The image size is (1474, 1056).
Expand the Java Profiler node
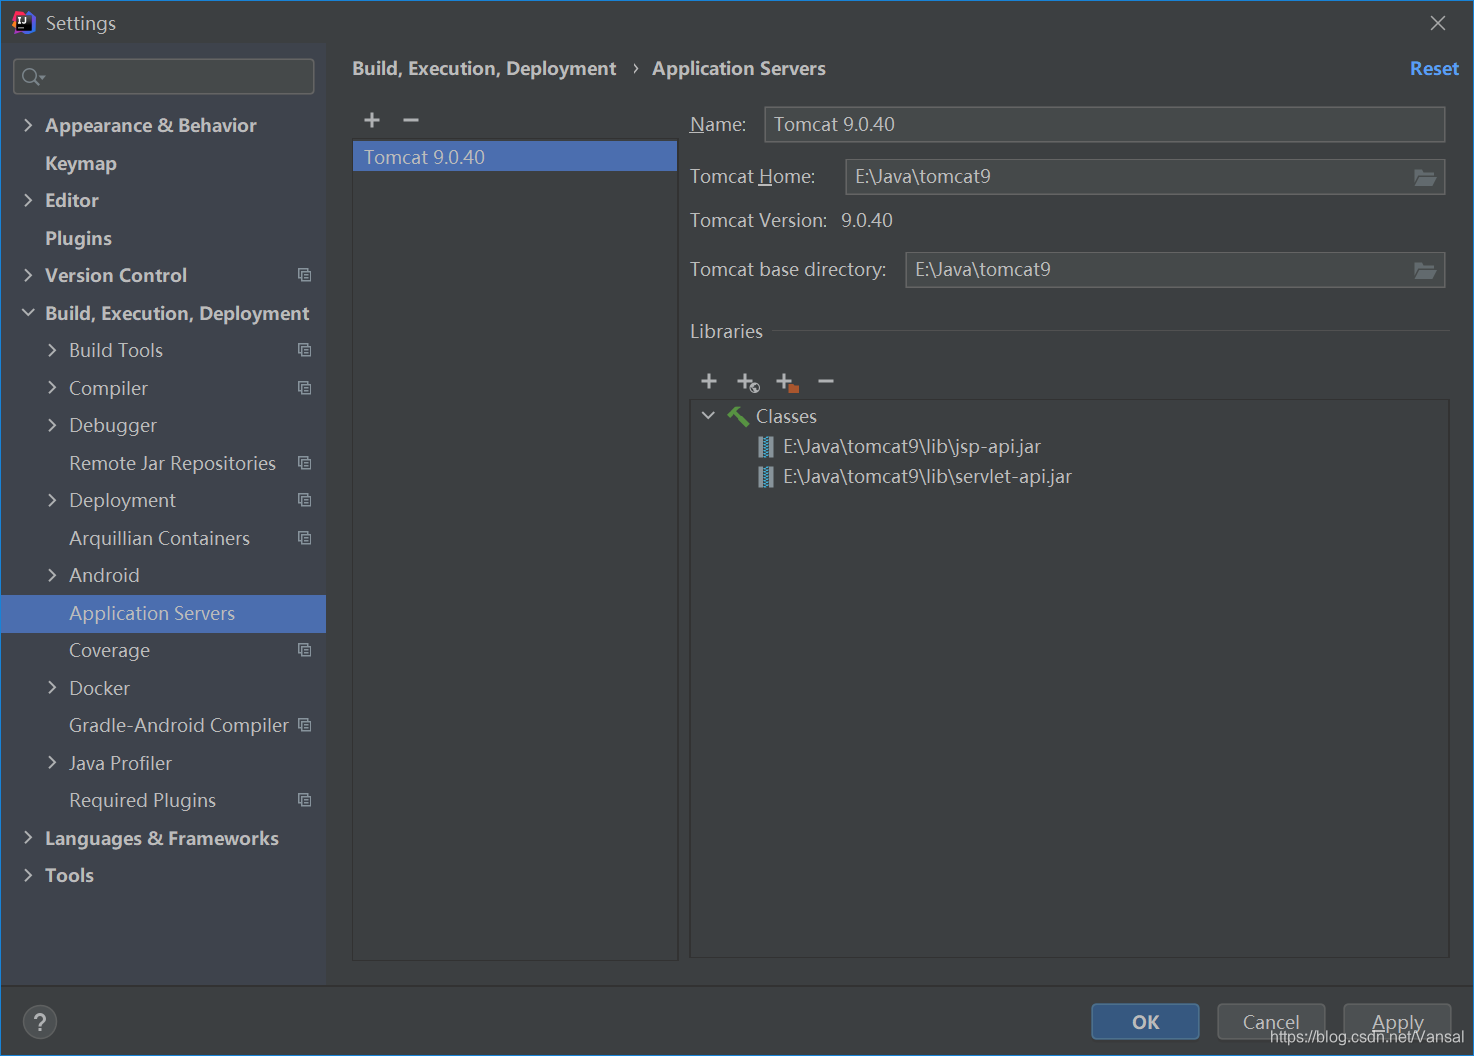coord(52,763)
